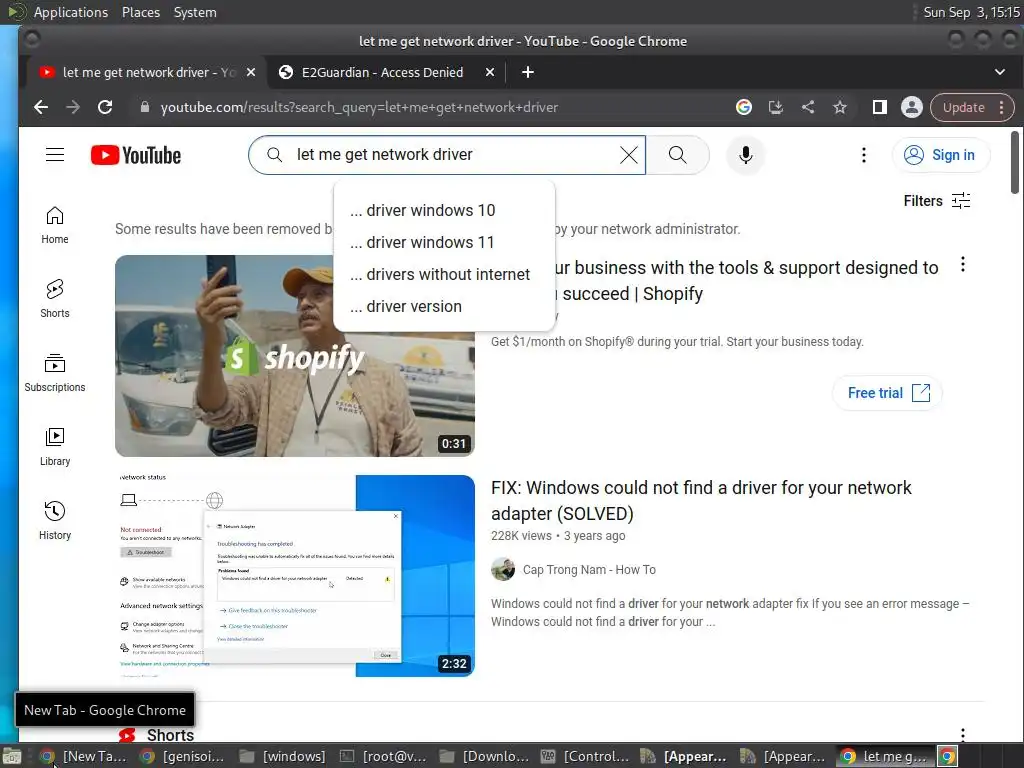Click the clock Sun Sep 3, 15:15

tap(971, 12)
